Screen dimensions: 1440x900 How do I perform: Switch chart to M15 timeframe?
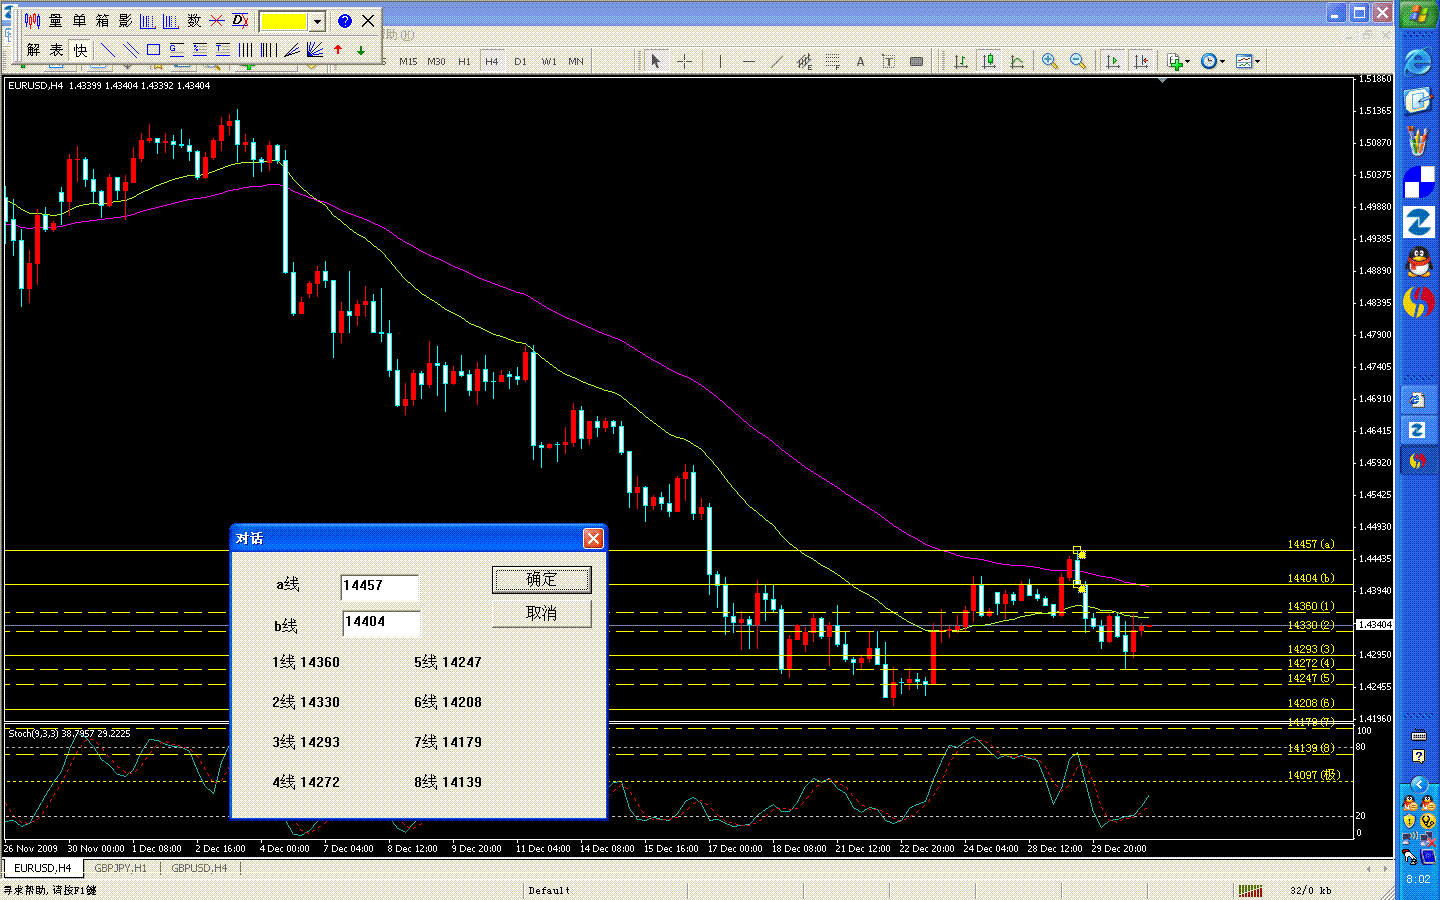[408, 61]
